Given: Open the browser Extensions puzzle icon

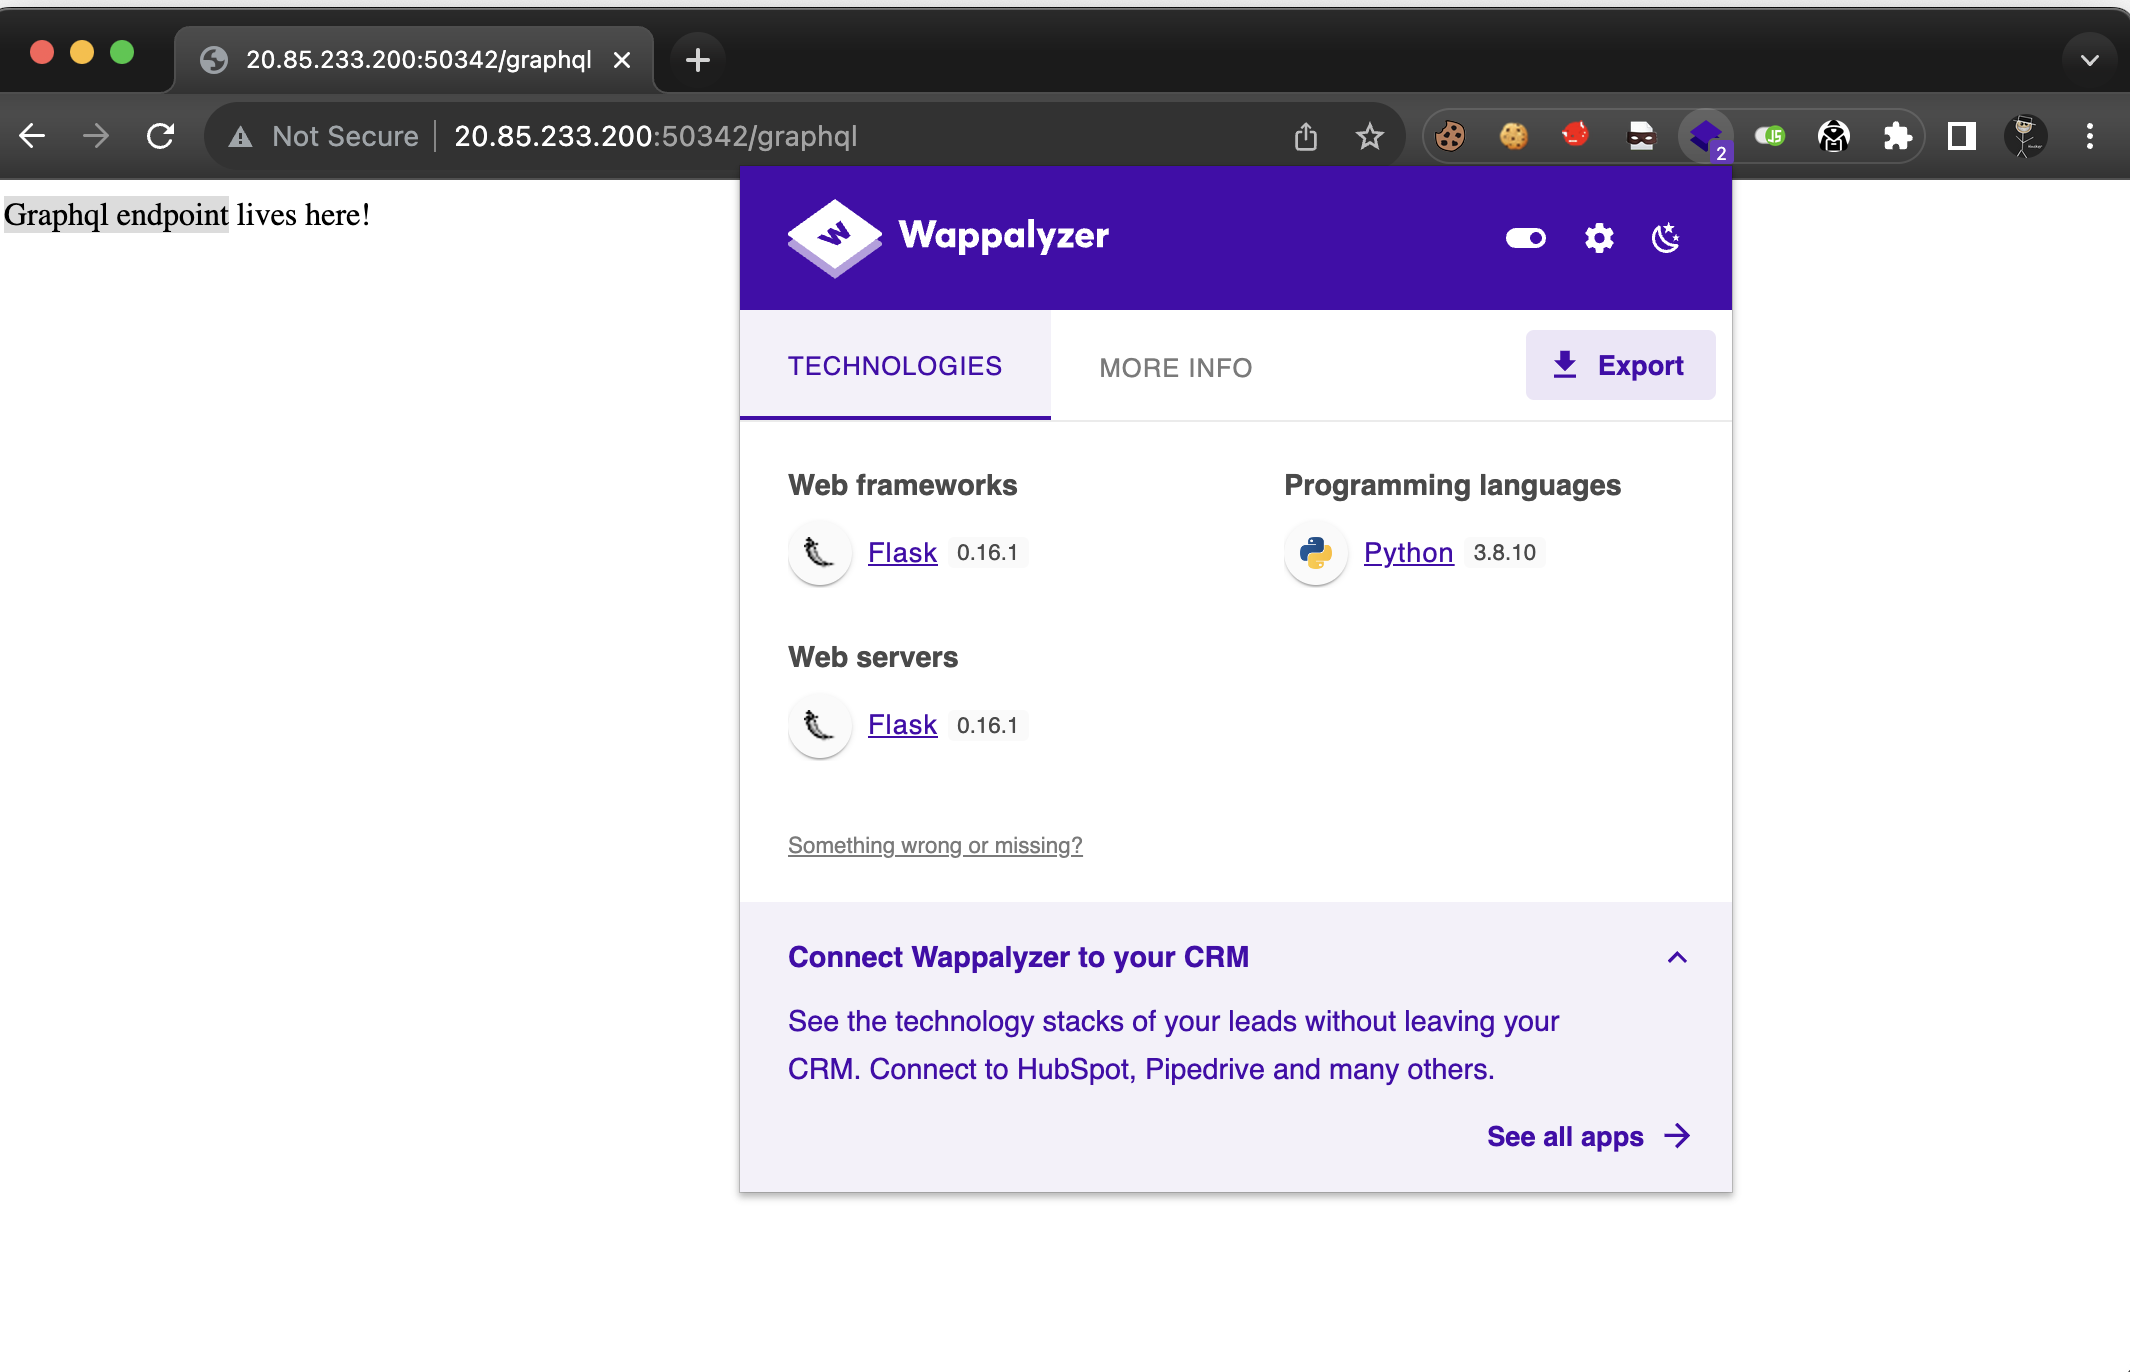Looking at the screenshot, I should click(1897, 136).
